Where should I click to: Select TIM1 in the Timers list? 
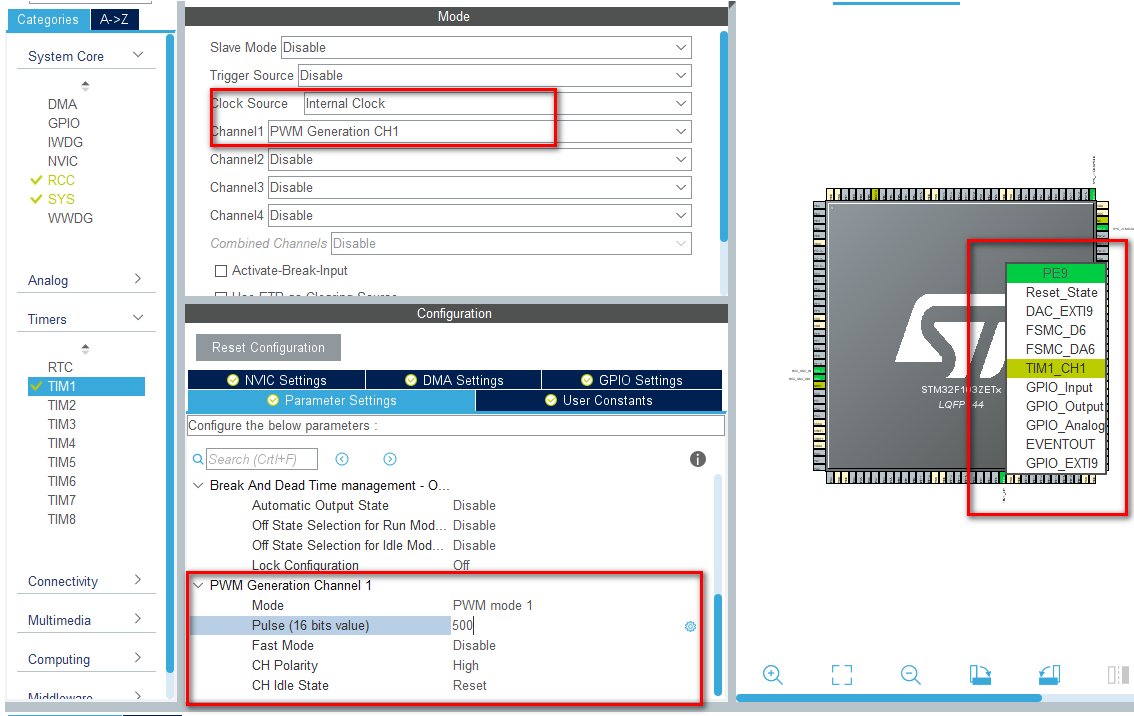point(86,386)
